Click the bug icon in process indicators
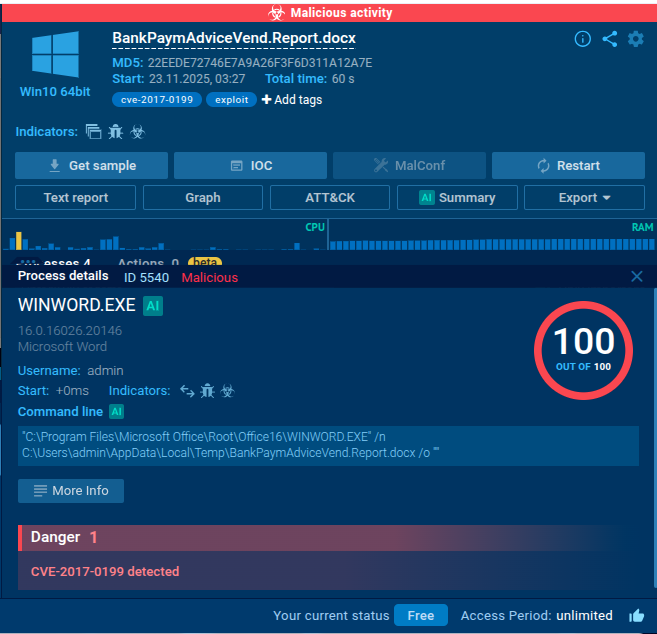This screenshot has height=634, width=657. click(x=207, y=391)
